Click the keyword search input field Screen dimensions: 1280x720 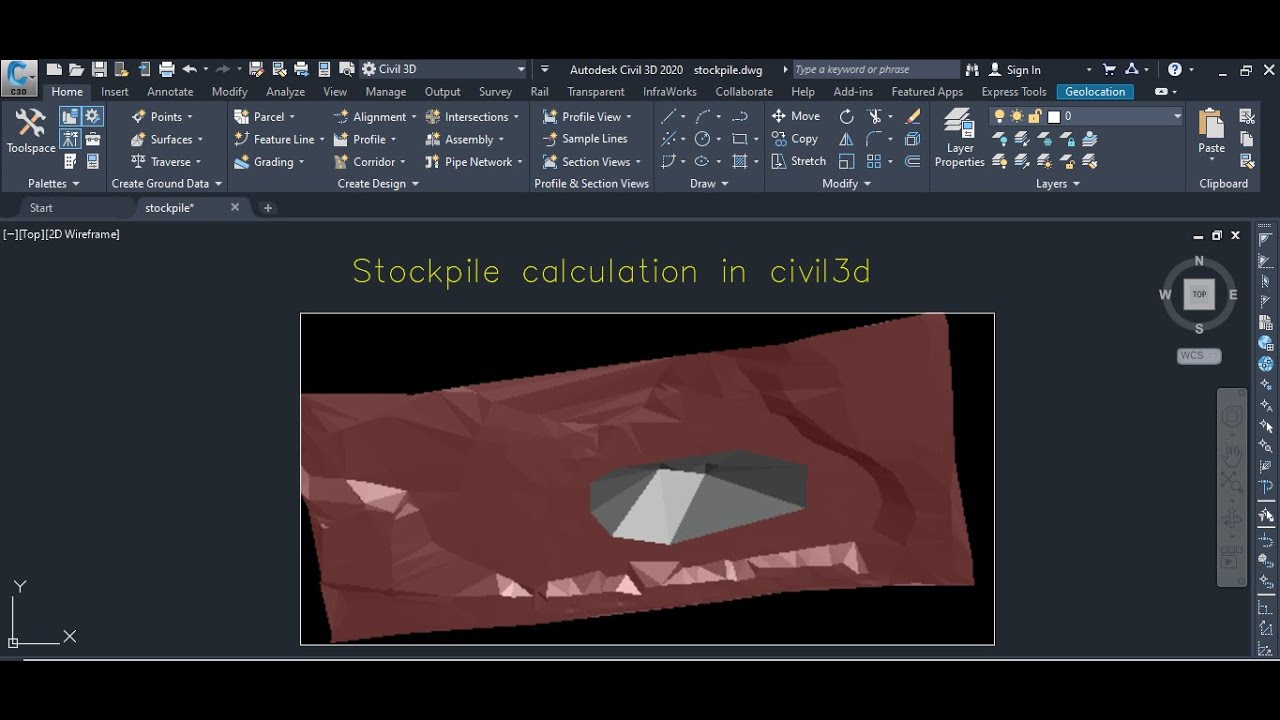point(875,69)
